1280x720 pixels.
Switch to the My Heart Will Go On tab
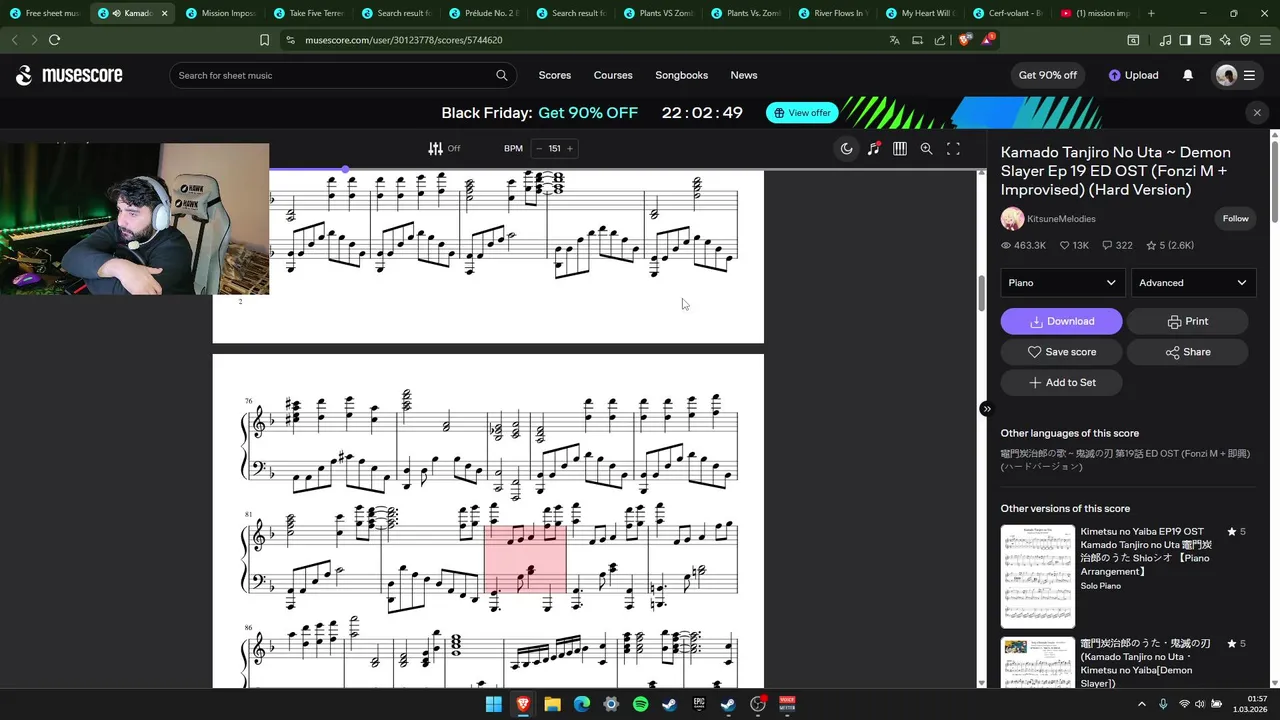tap(920, 13)
